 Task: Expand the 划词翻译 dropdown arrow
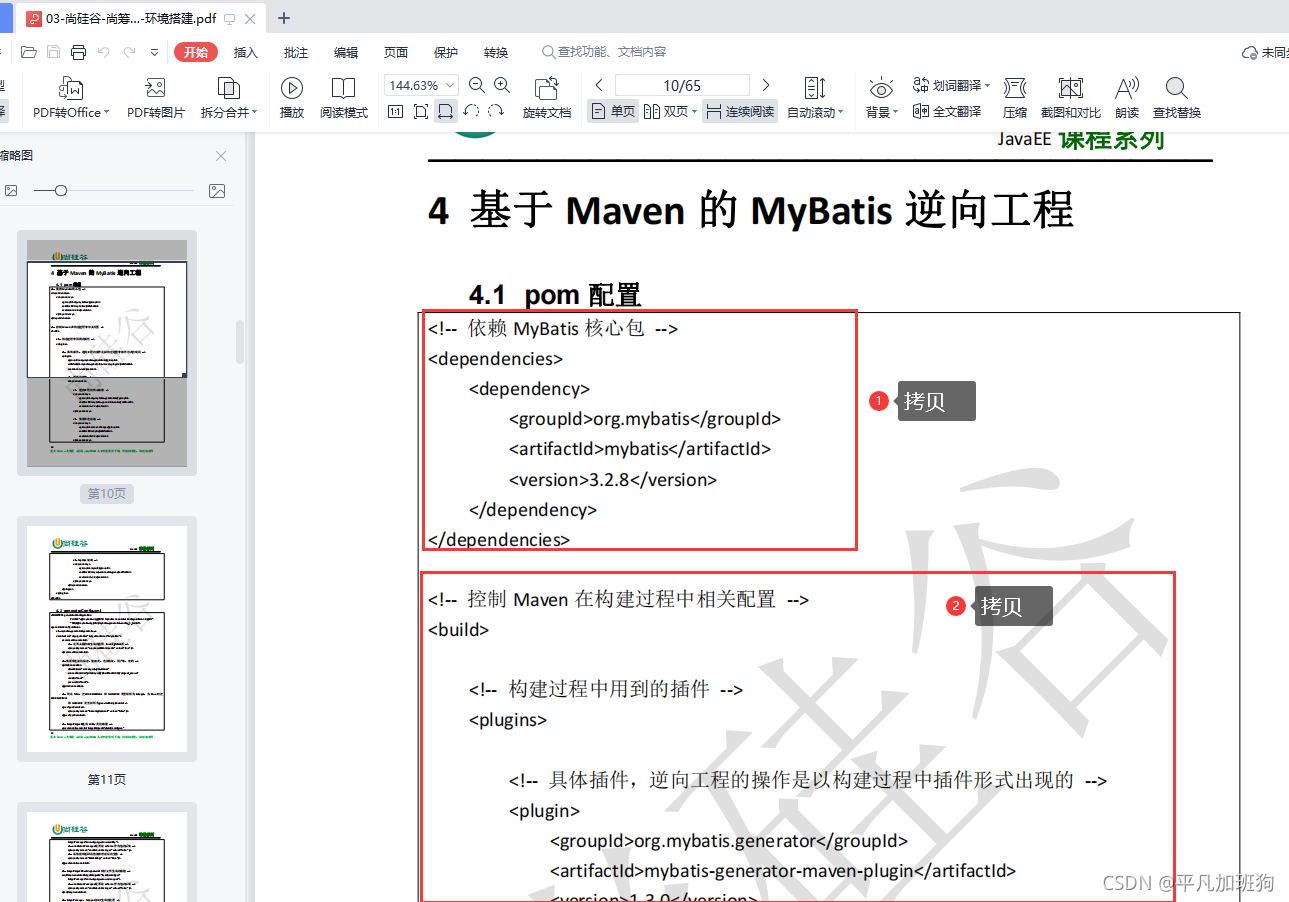pos(987,86)
